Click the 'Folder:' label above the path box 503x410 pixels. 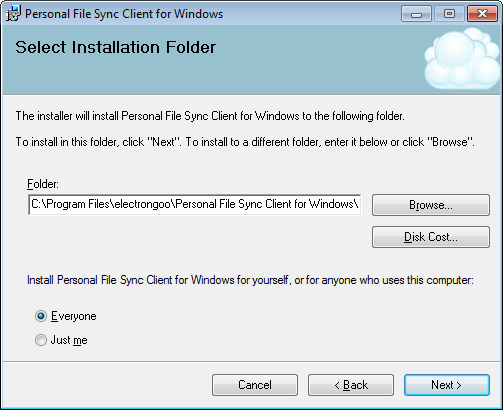[x=43, y=184]
